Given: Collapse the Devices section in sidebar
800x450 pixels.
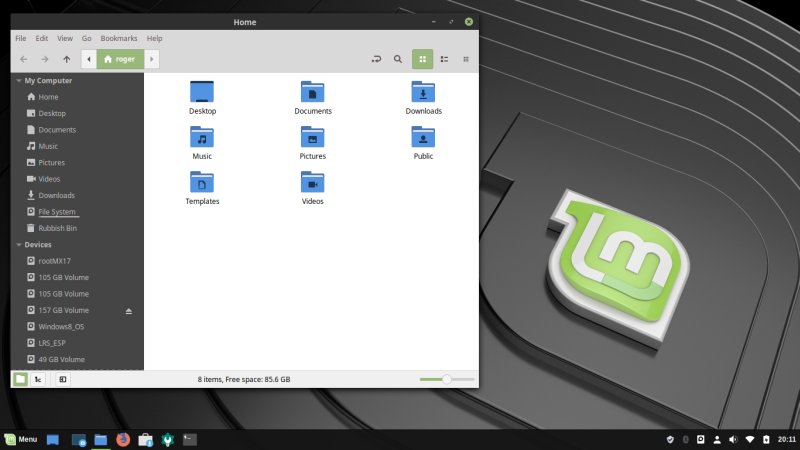Looking at the screenshot, I should pos(19,244).
